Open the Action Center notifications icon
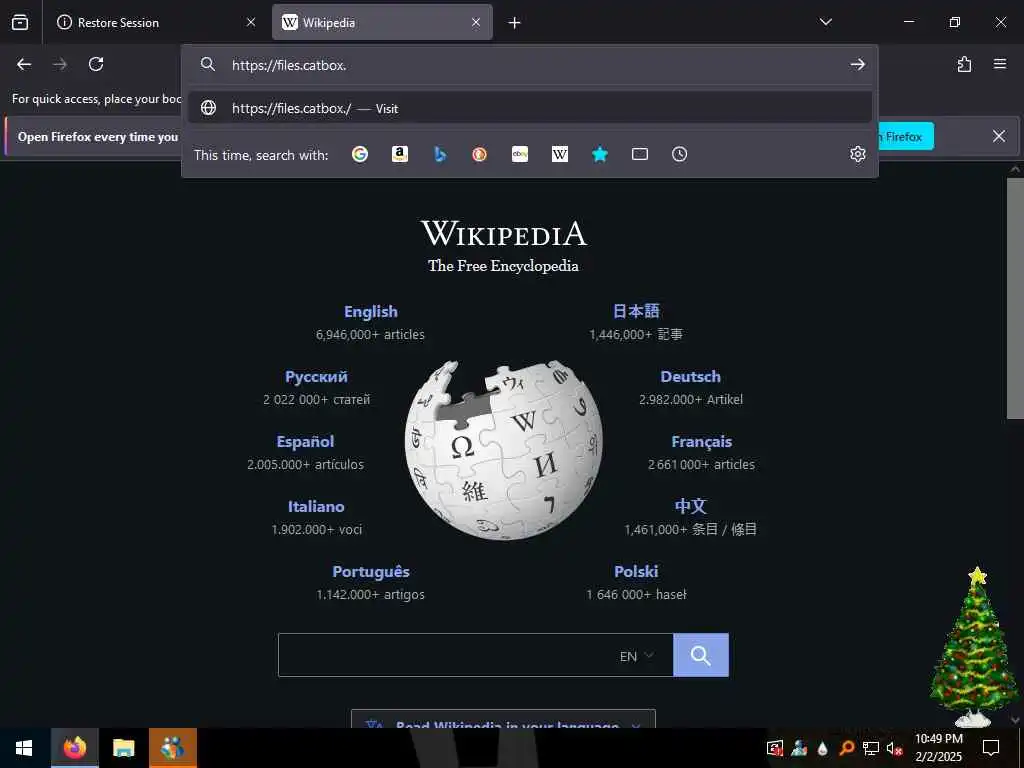Image resolution: width=1024 pixels, height=768 pixels. pyautogui.click(x=991, y=748)
